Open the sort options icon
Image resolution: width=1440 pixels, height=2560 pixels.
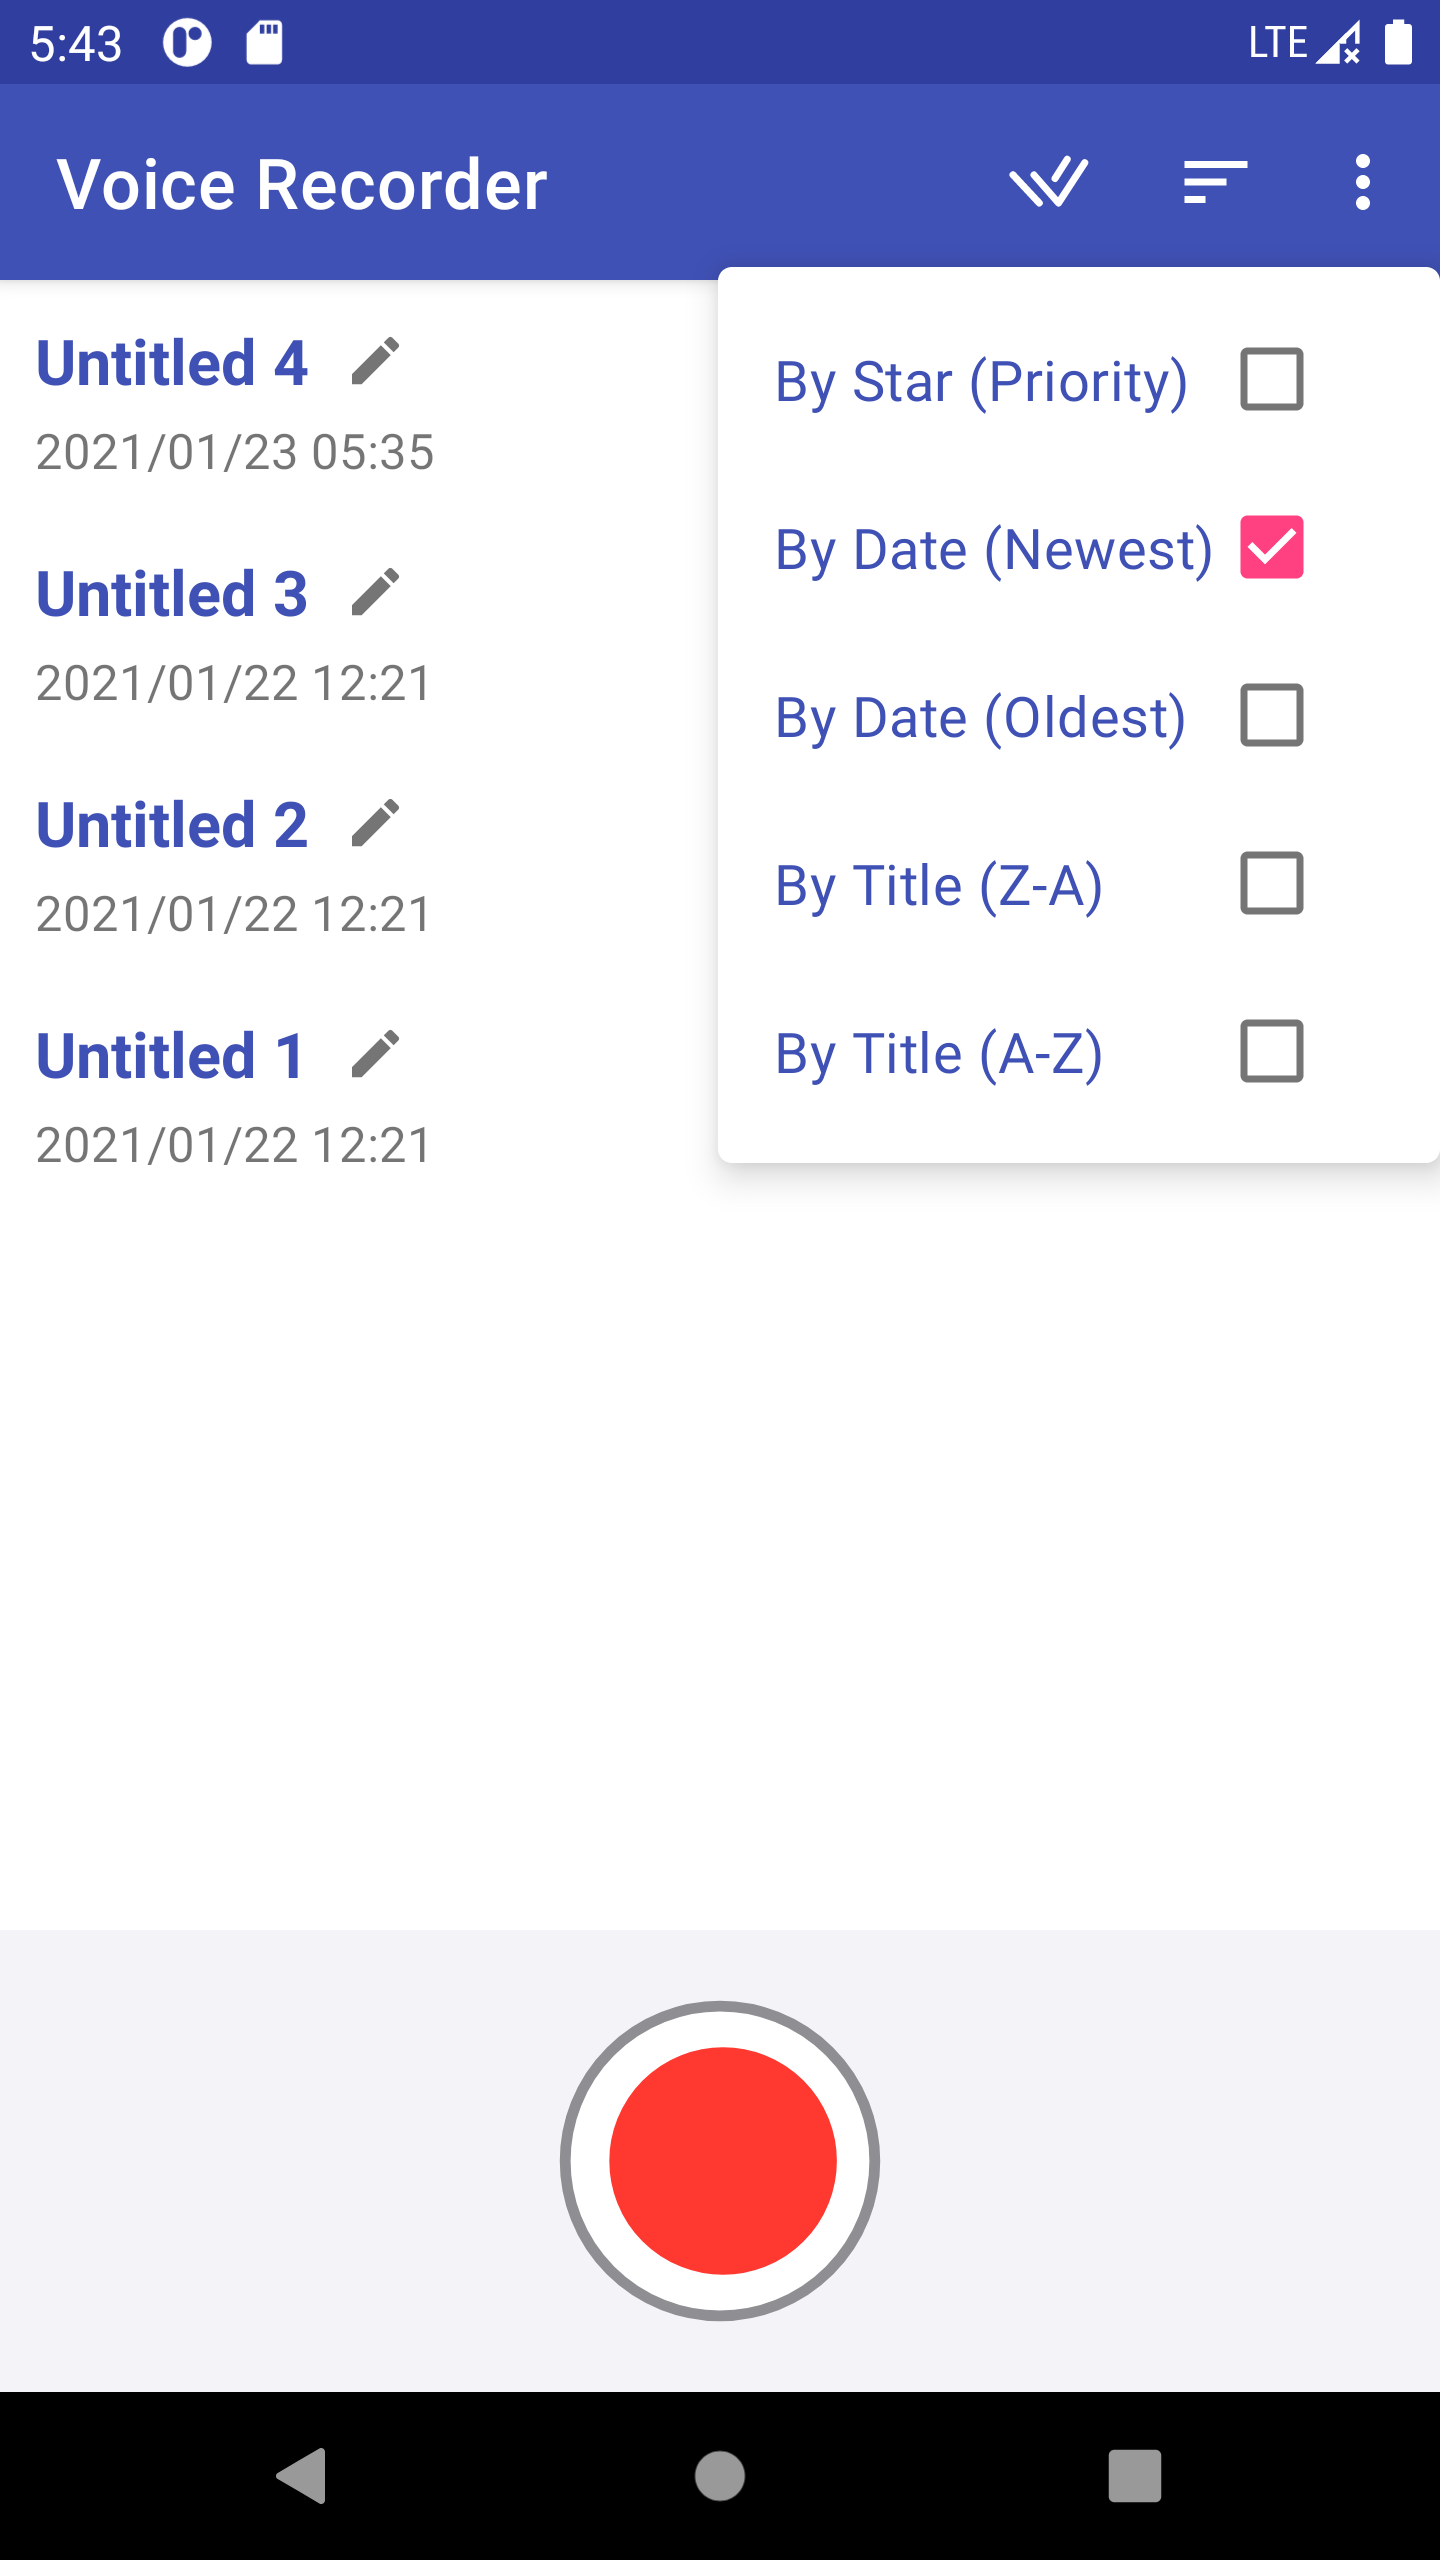tap(1215, 183)
